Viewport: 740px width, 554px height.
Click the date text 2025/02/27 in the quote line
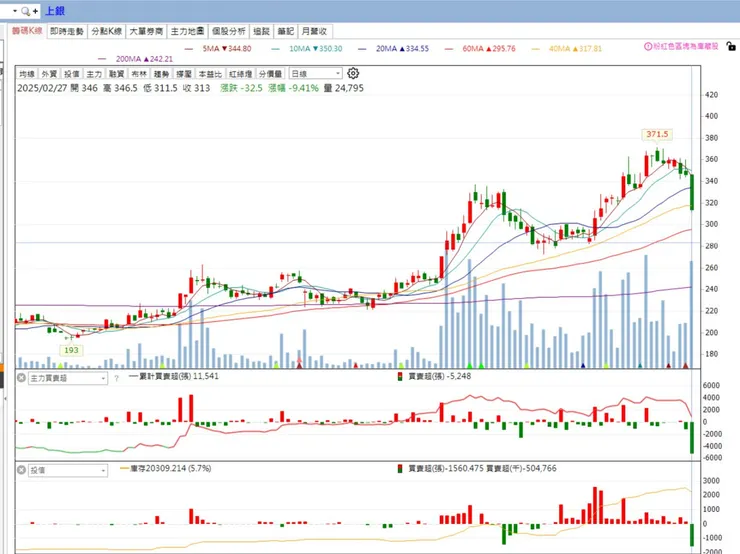pos(42,88)
